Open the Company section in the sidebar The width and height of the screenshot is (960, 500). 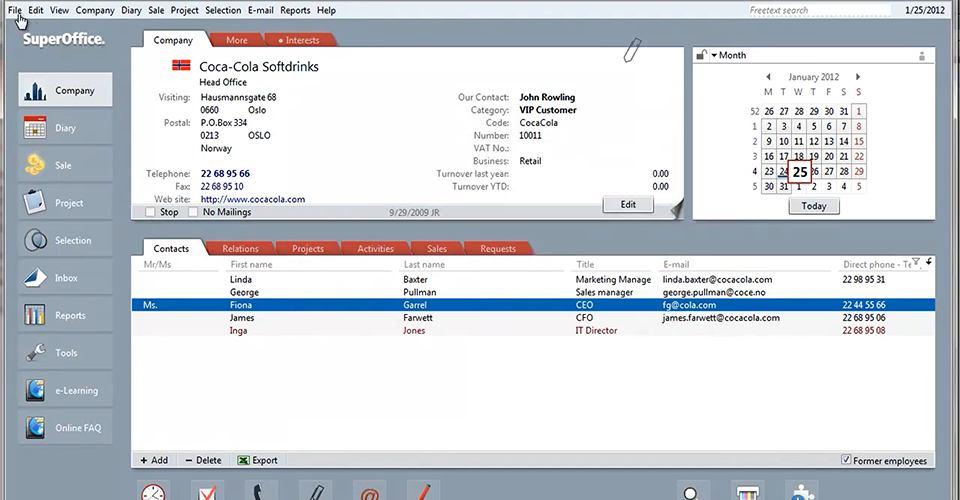(65, 90)
